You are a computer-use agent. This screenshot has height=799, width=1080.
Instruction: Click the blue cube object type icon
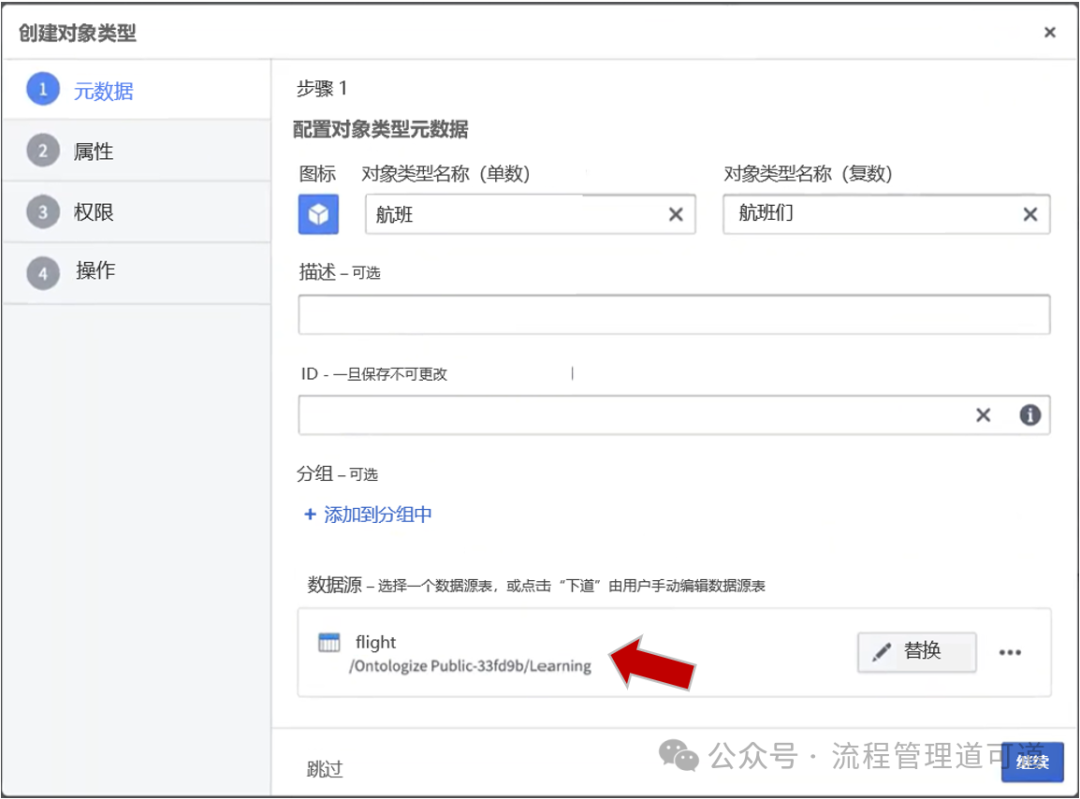coord(318,214)
